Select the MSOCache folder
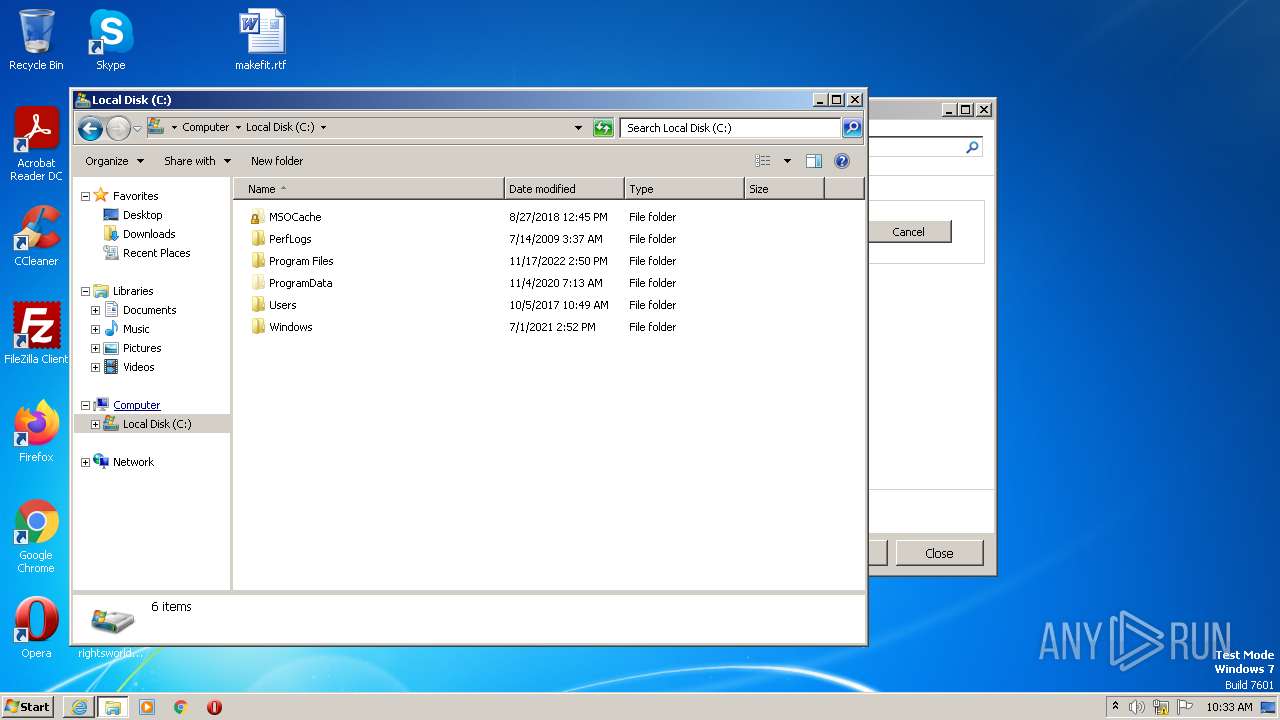This screenshot has width=1280, height=720. [x=295, y=217]
